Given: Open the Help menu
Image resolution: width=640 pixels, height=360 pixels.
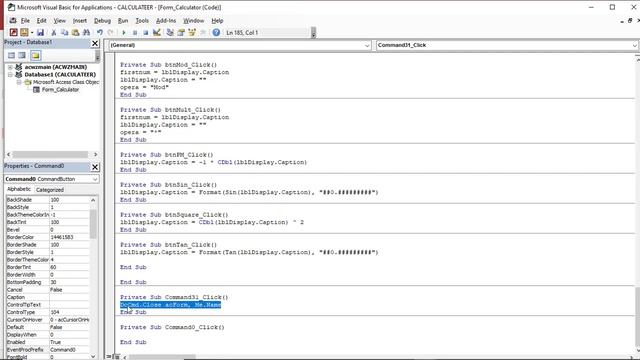Looking at the screenshot, I should 217,20.
